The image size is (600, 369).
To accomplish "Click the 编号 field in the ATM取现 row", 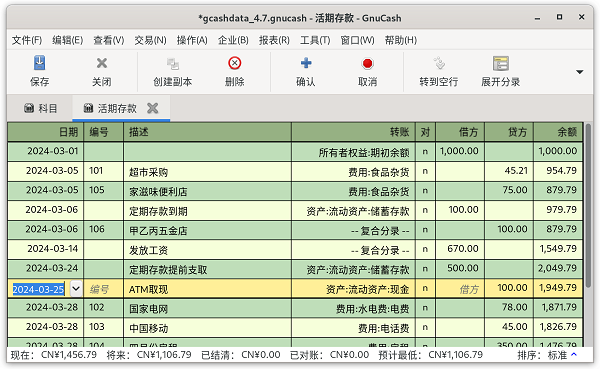I will (x=103, y=289).
